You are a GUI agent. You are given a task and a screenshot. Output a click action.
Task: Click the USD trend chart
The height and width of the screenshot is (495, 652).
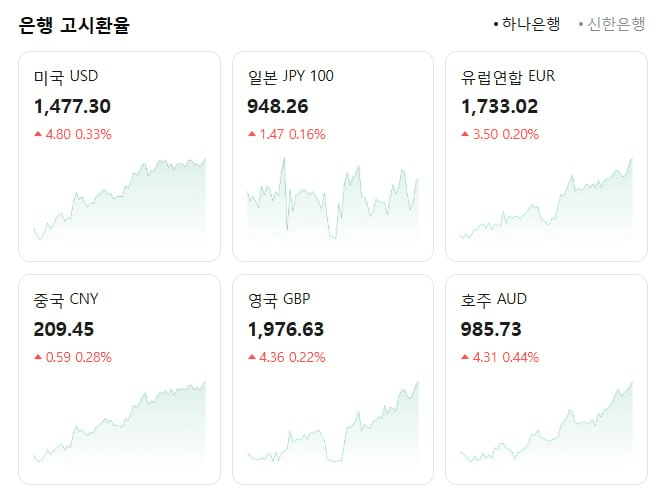click(x=119, y=200)
